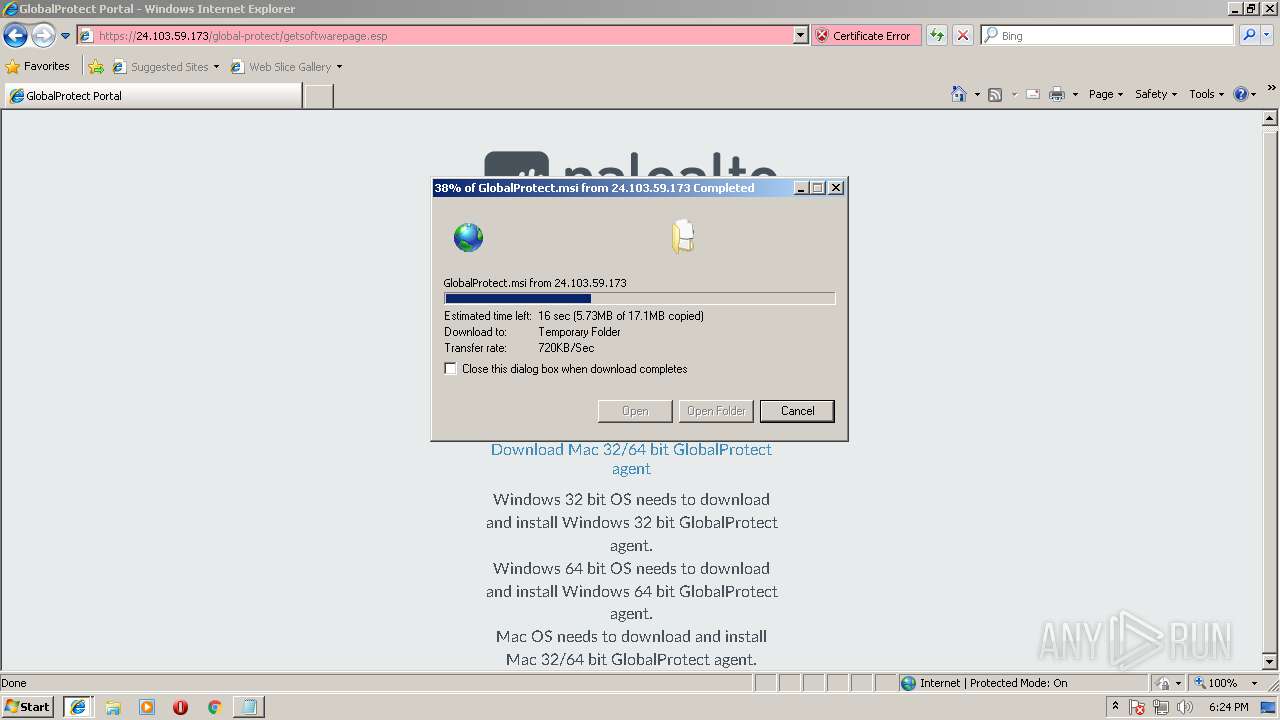This screenshot has height=720, width=1280.
Task: Click the Certificate Error shield button
Action: coord(864,36)
